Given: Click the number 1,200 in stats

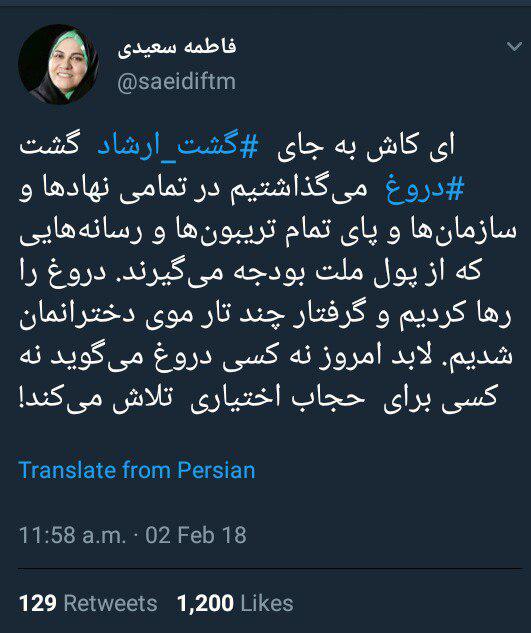Looking at the screenshot, I should (x=206, y=604).
